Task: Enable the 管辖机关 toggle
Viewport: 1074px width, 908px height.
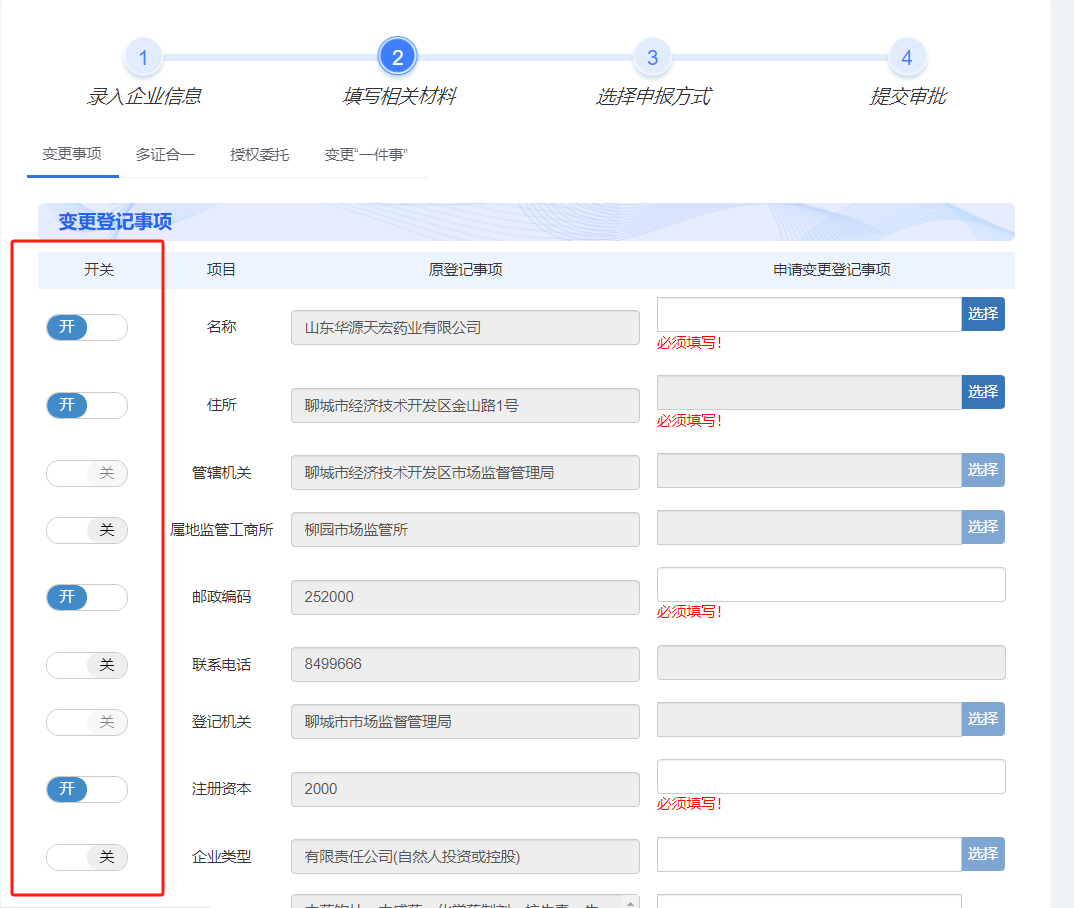Action: click(86, 473)
